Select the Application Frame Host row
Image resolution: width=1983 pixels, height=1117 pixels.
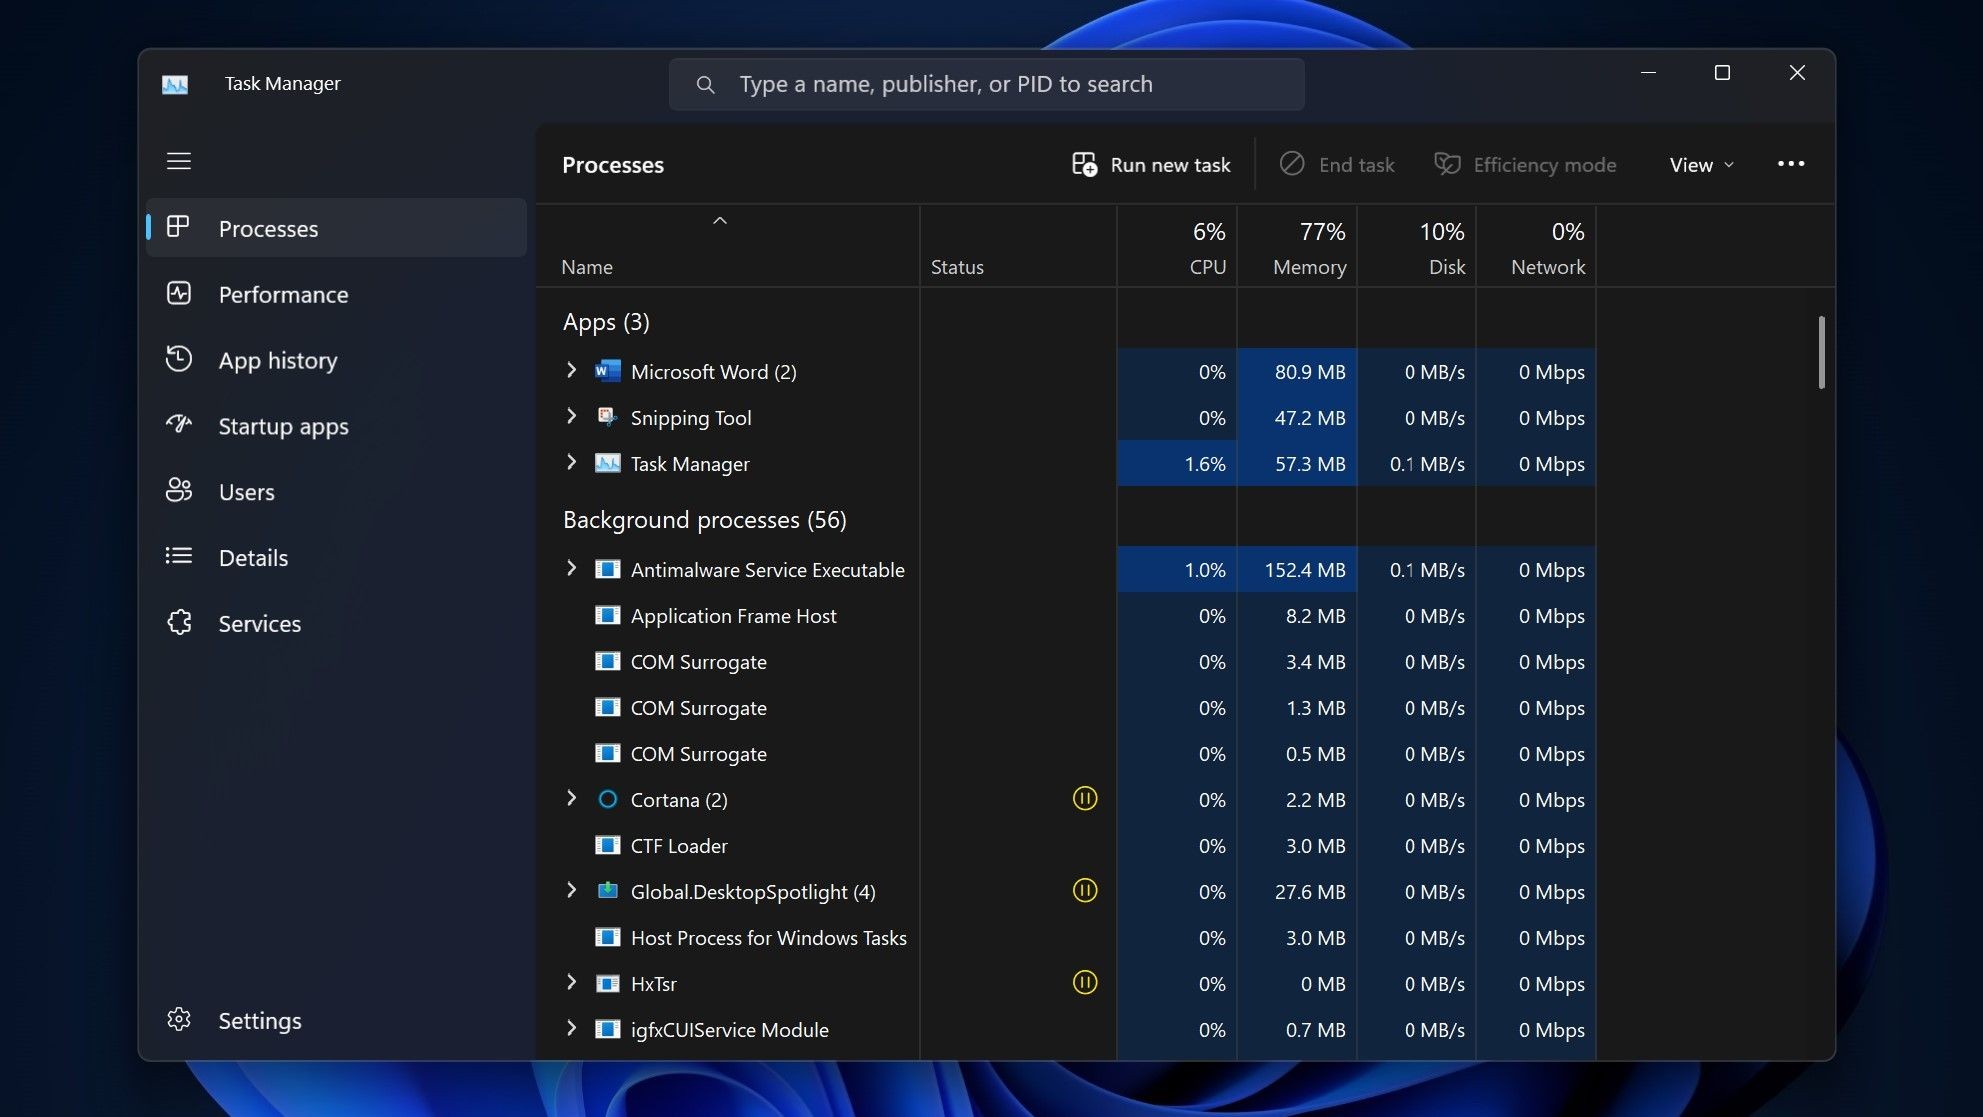[x=1066, y=616]
